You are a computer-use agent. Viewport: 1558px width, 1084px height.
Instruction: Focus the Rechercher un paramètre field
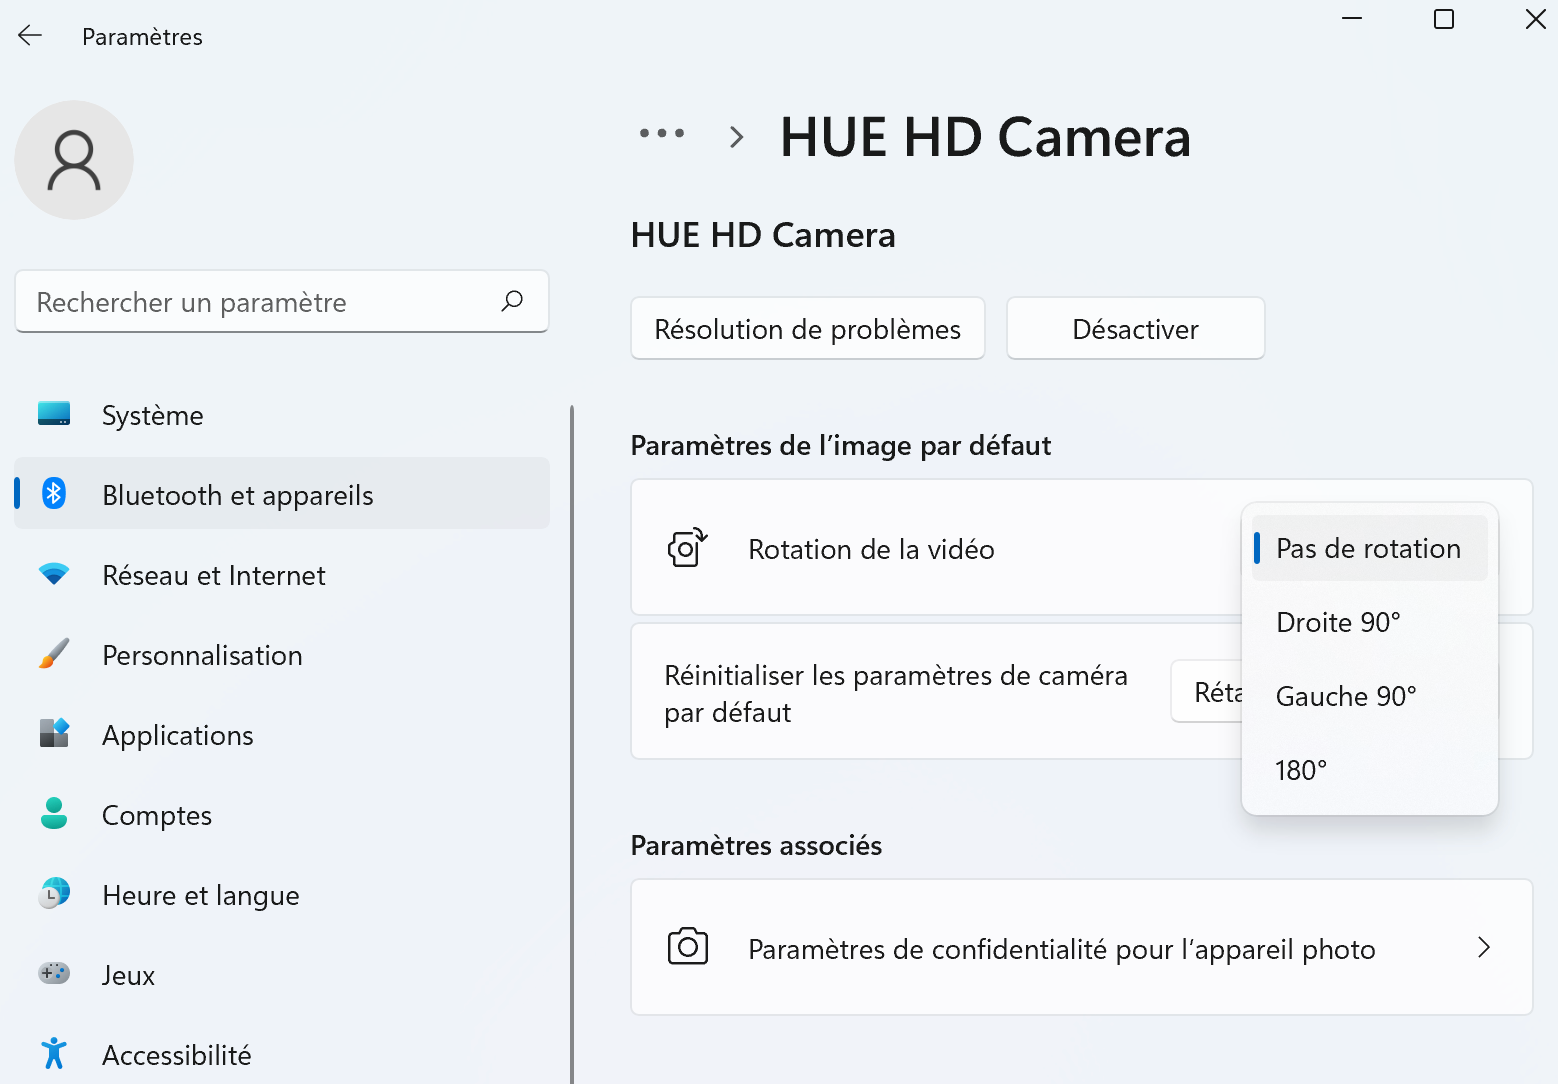(x=282, y=301)
